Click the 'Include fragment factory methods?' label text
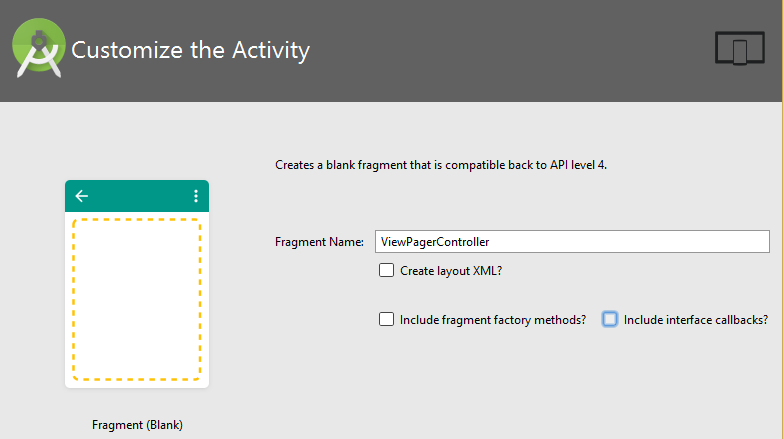Screen dimensions: 783x439 [493, 320]
